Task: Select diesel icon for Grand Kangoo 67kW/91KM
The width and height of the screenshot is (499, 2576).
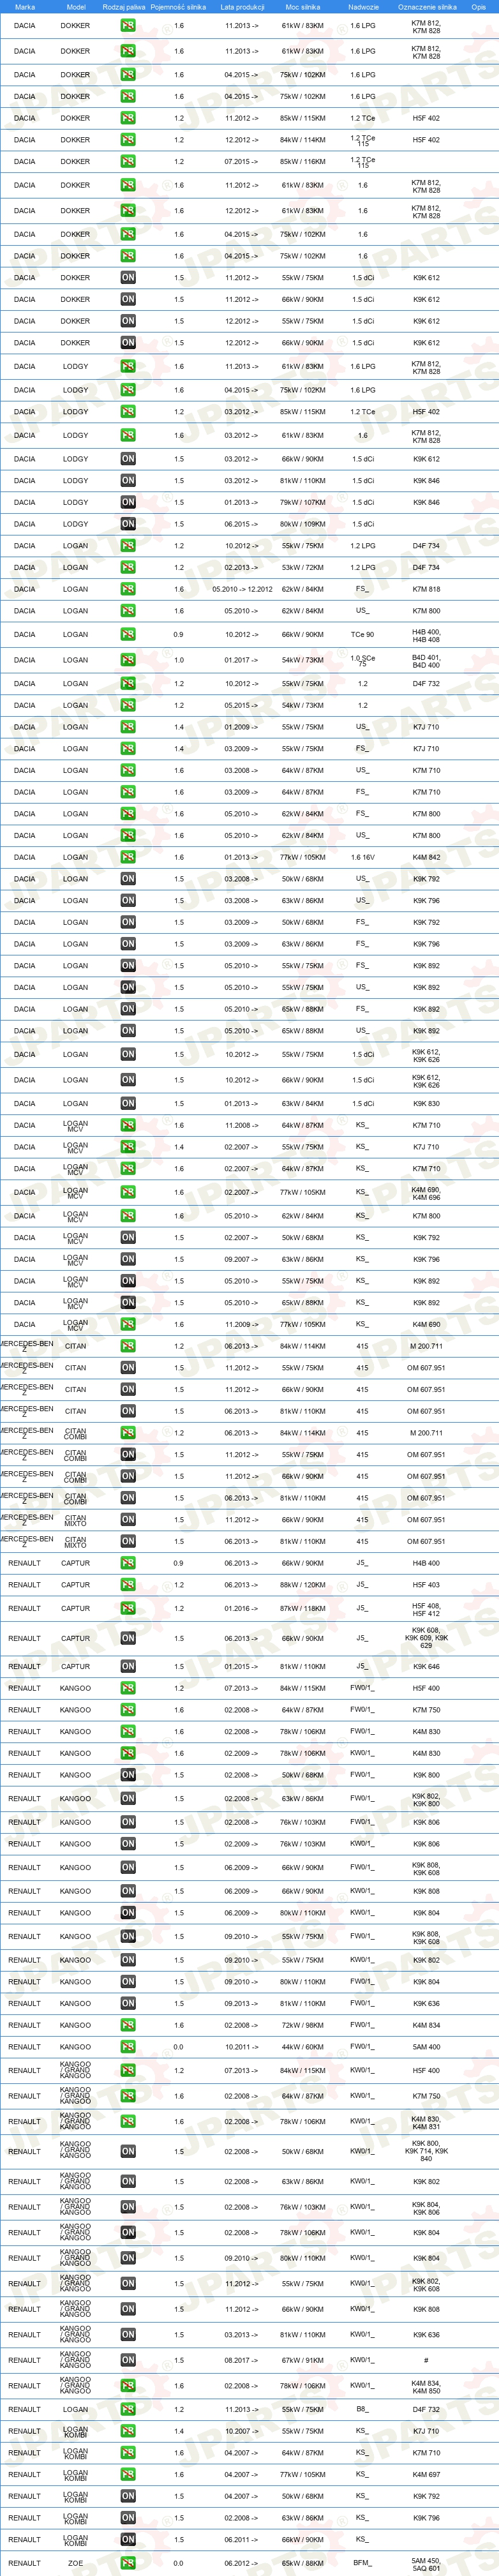Action: [x=128, y=2360]
